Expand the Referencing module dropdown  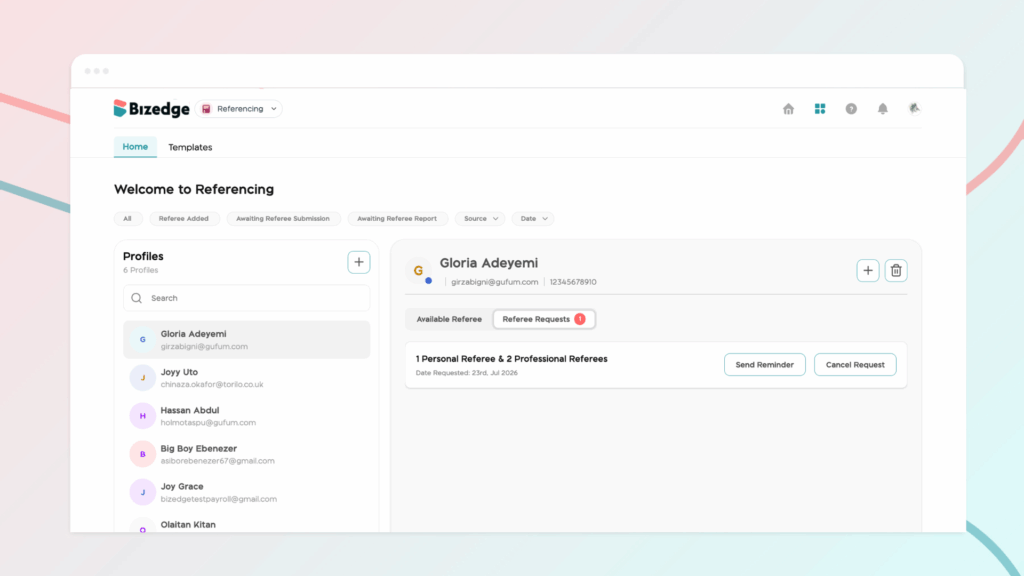point(274,109)
